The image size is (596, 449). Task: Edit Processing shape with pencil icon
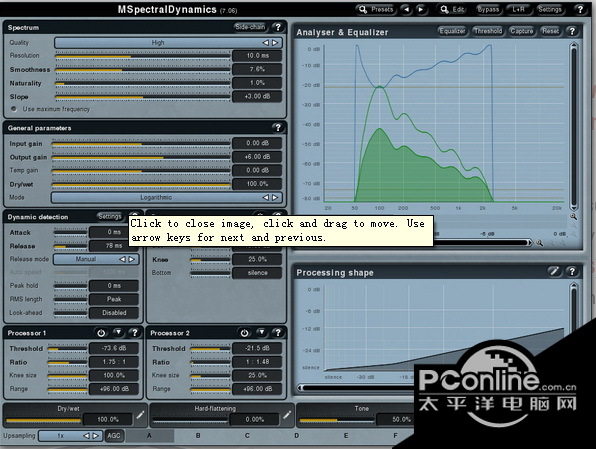tap(554, 271)
